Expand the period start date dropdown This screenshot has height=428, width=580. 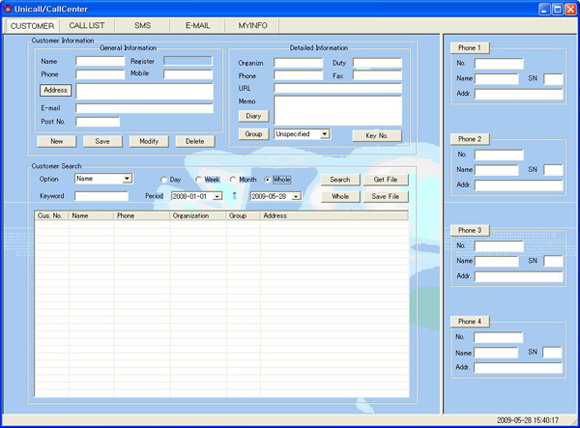(x=218, y=196)
